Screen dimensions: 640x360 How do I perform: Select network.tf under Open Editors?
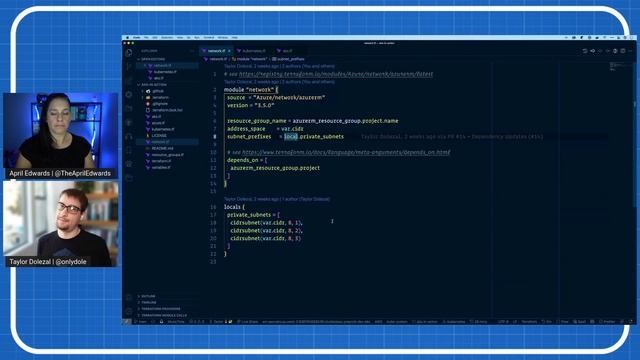coord(162,65)
